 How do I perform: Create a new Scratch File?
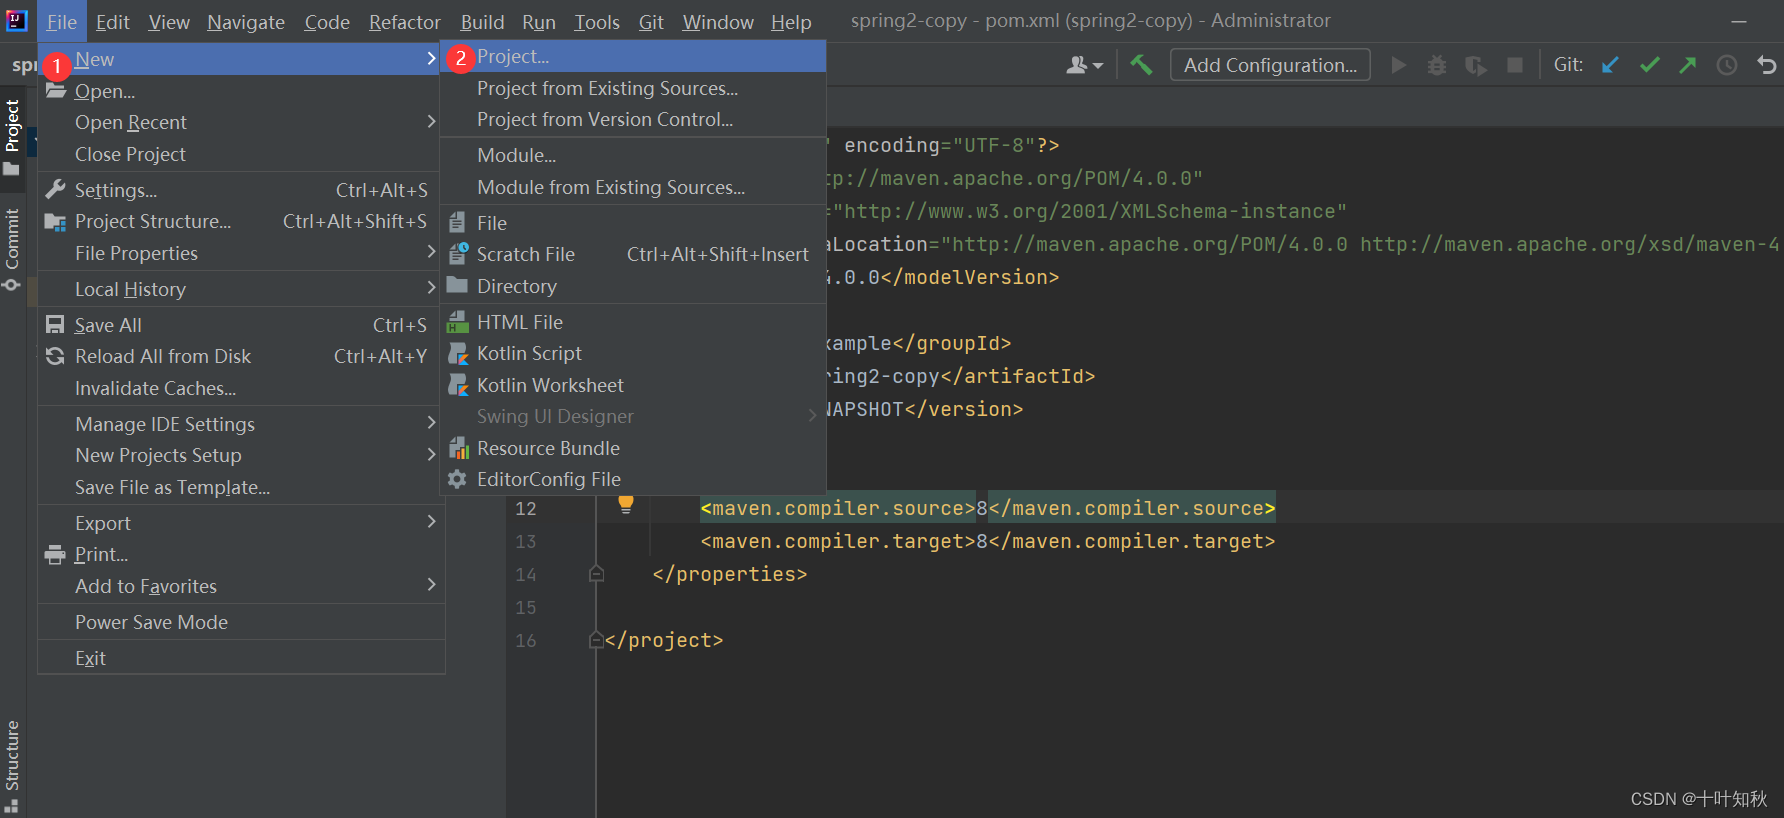[633, 254]
